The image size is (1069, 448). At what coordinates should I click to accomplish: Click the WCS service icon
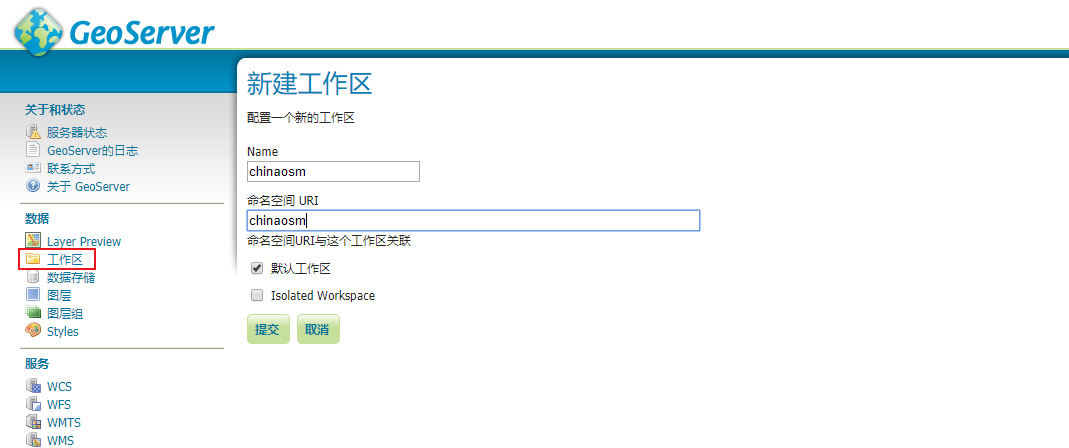[x=33, y=386]
